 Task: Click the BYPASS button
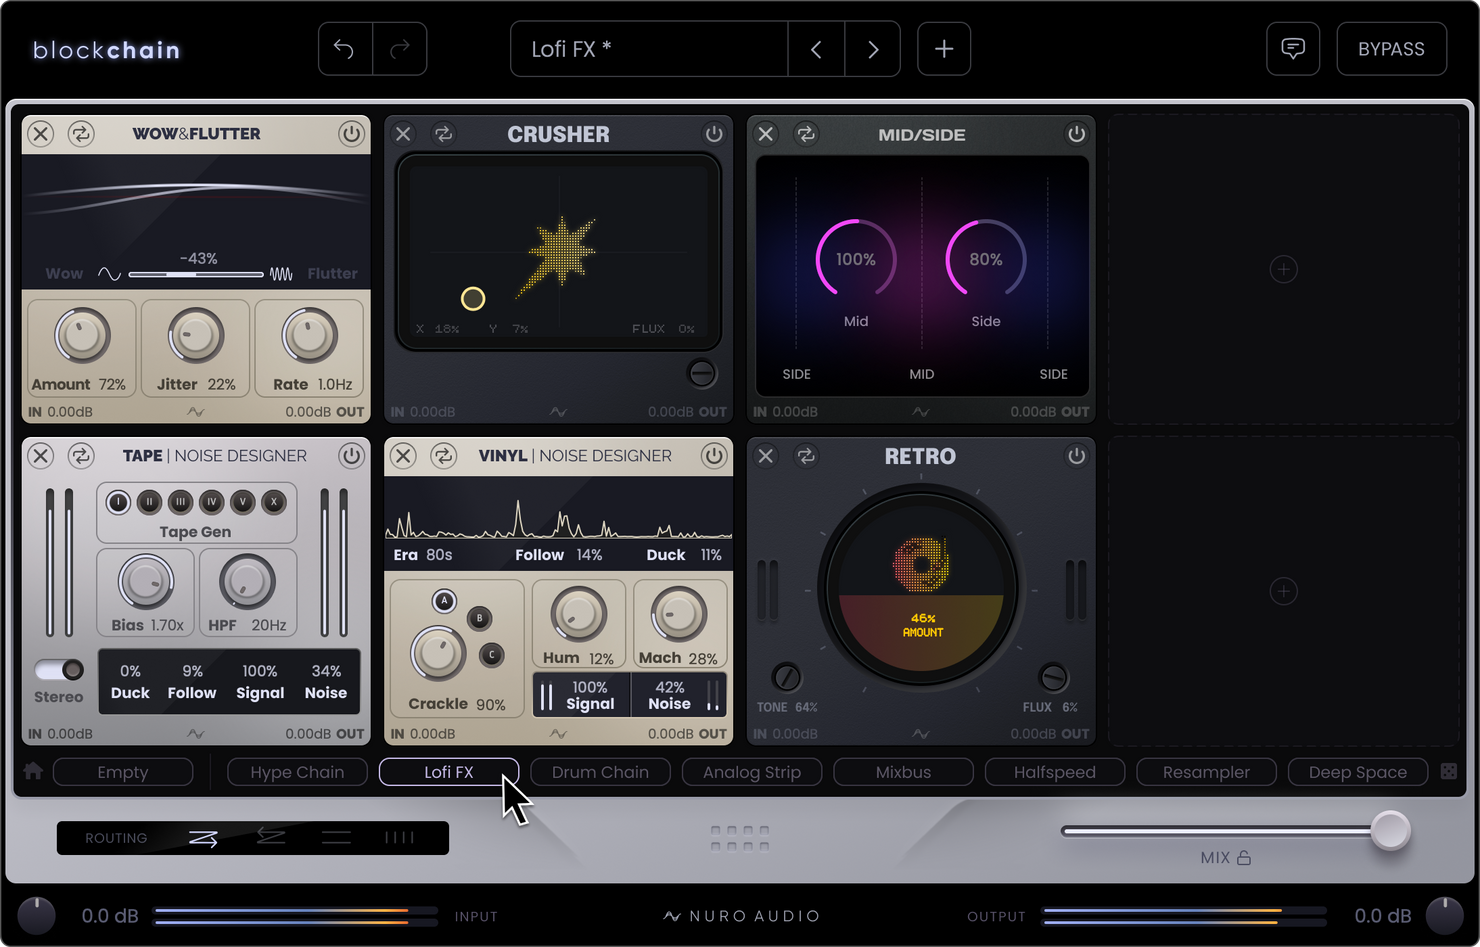tap(1391, 49)
